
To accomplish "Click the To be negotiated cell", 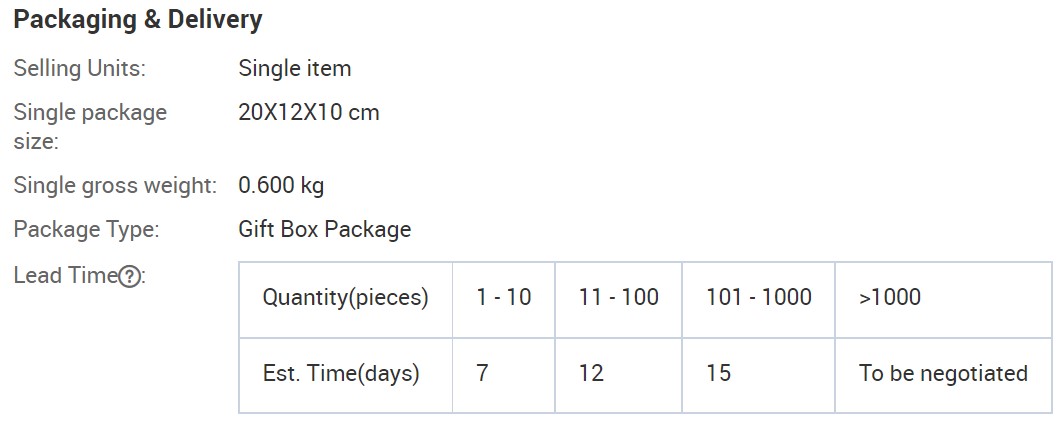I will point(943,375).
